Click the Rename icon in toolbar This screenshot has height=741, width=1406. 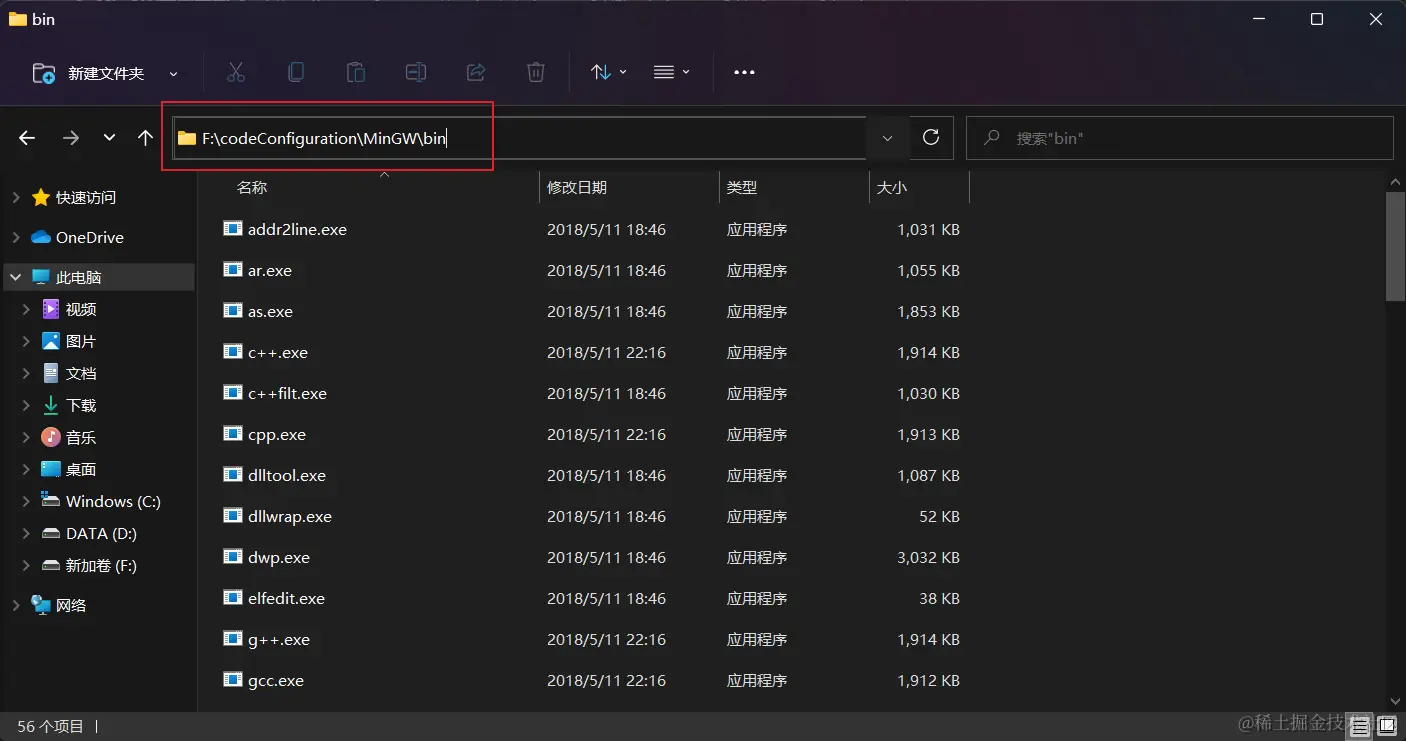click(416, 72)
